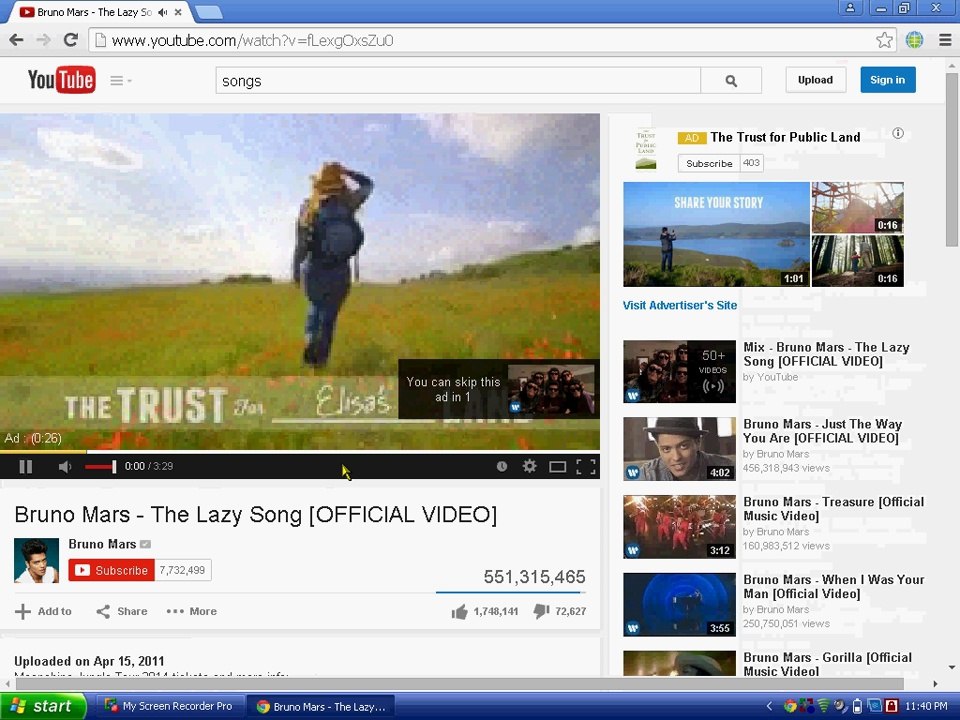Viewport: 960px width, 720px height.
Task: Focus the search box containing songs
Action: click(x=458, y=80)
